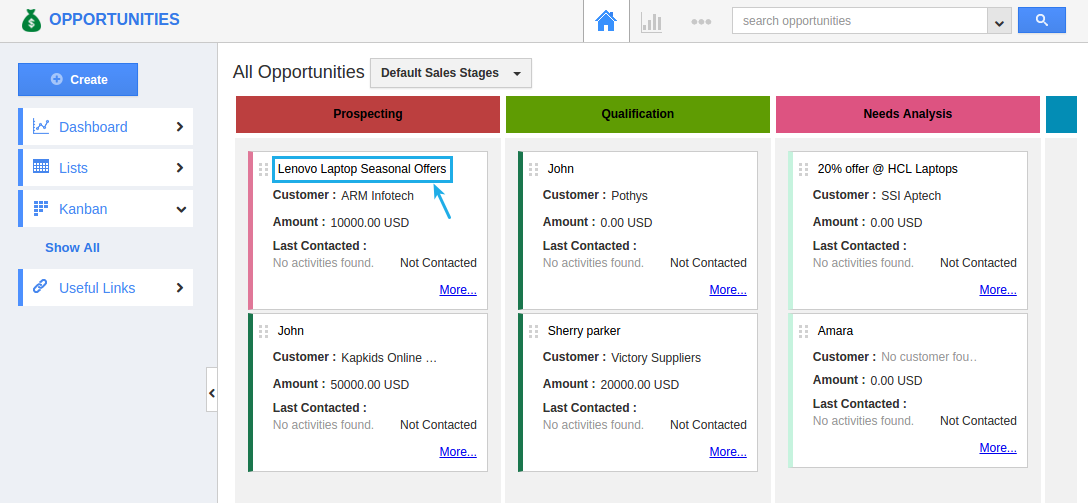Click the three dots more options icon
1088x503 pixels.
coord(701,21)
